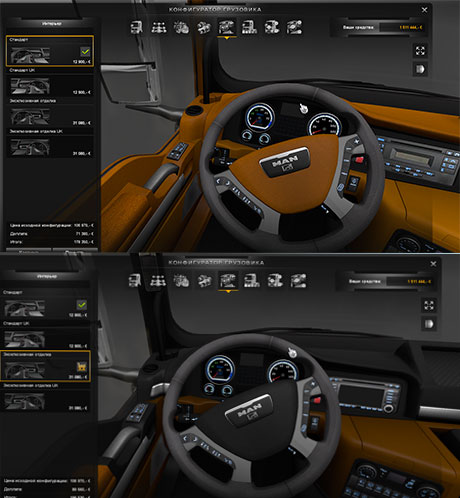
Task: Choose the Стандарт interior thumbnail, bottom screen
Action: coord(24,308)
